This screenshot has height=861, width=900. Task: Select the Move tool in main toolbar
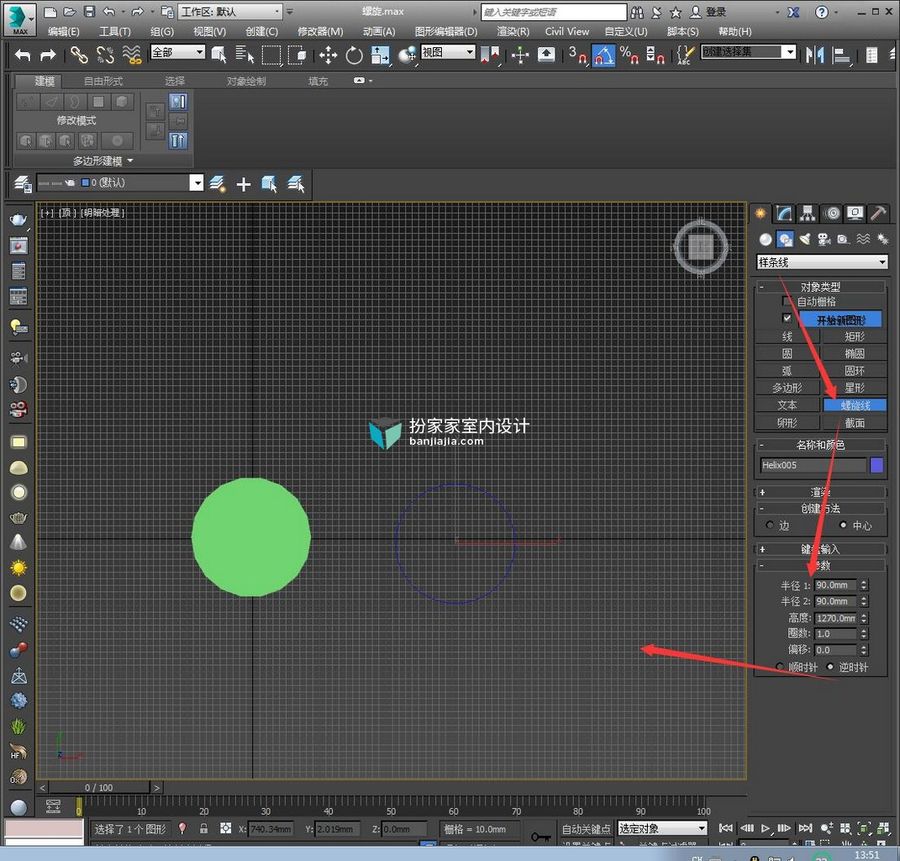point(328,55)
